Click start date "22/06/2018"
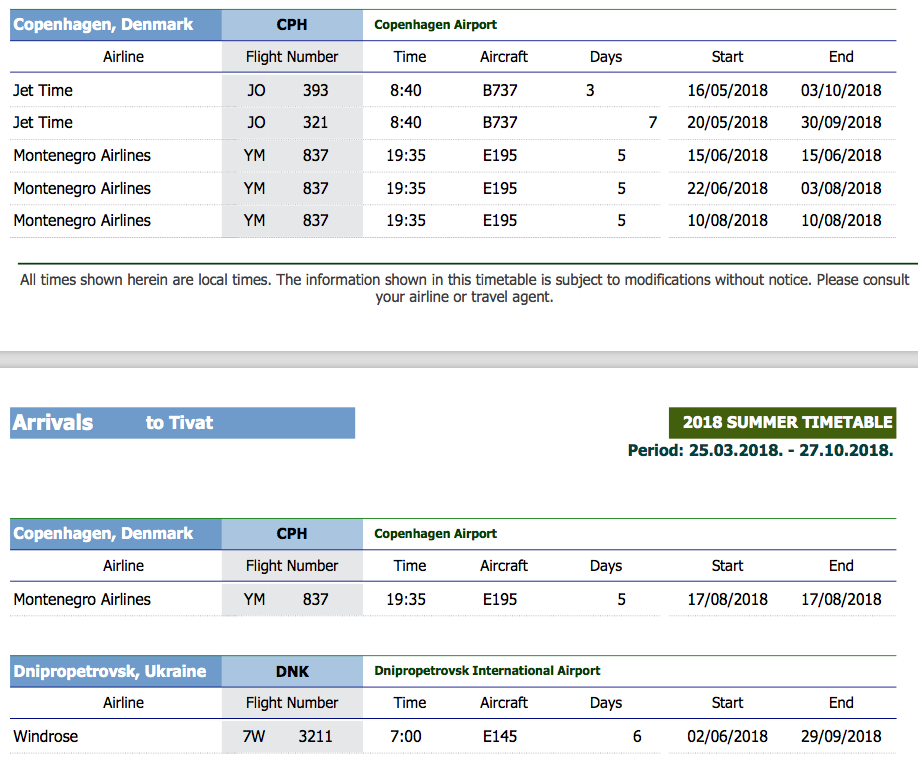The height and width of the screenshot is (776, 918). [x=727, y=188]
